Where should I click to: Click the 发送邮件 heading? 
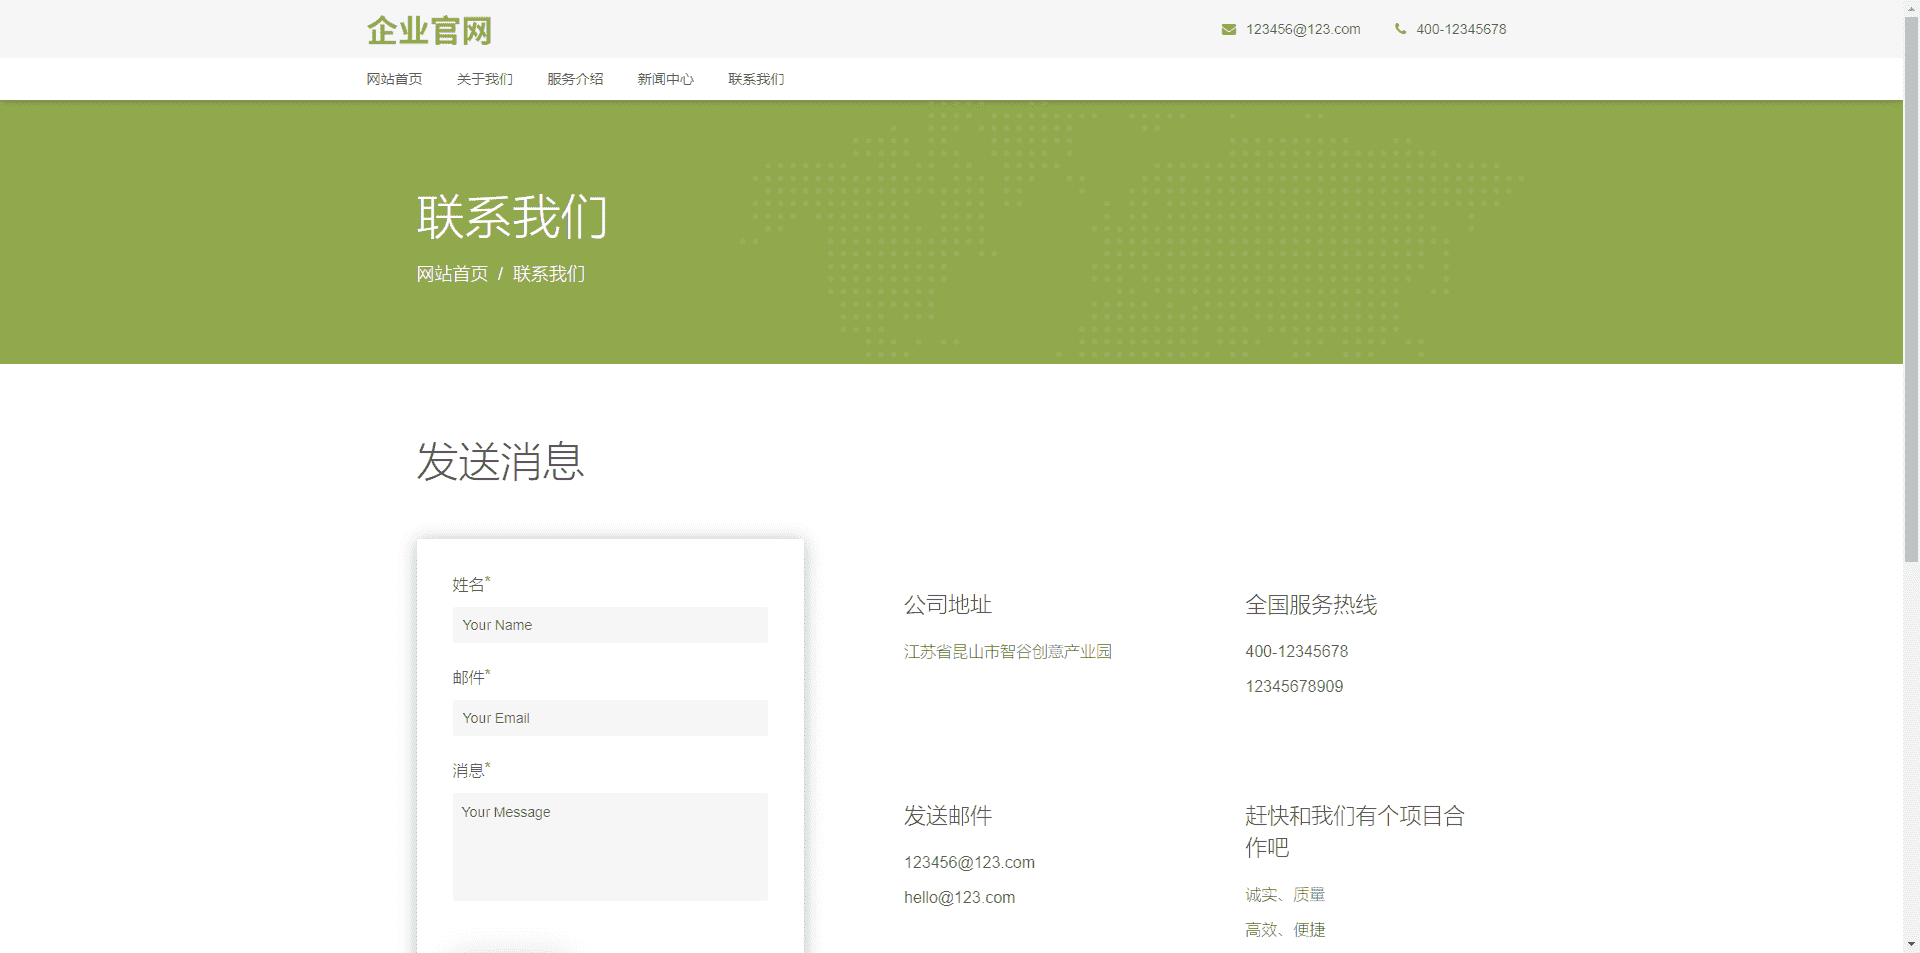tap(948, 816)
